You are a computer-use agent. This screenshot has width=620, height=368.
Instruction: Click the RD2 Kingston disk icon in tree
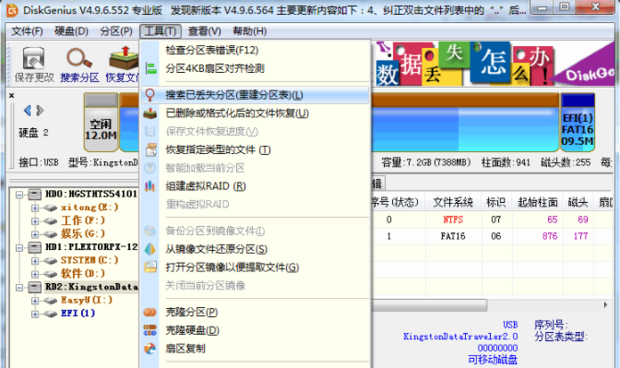[35, 287]
